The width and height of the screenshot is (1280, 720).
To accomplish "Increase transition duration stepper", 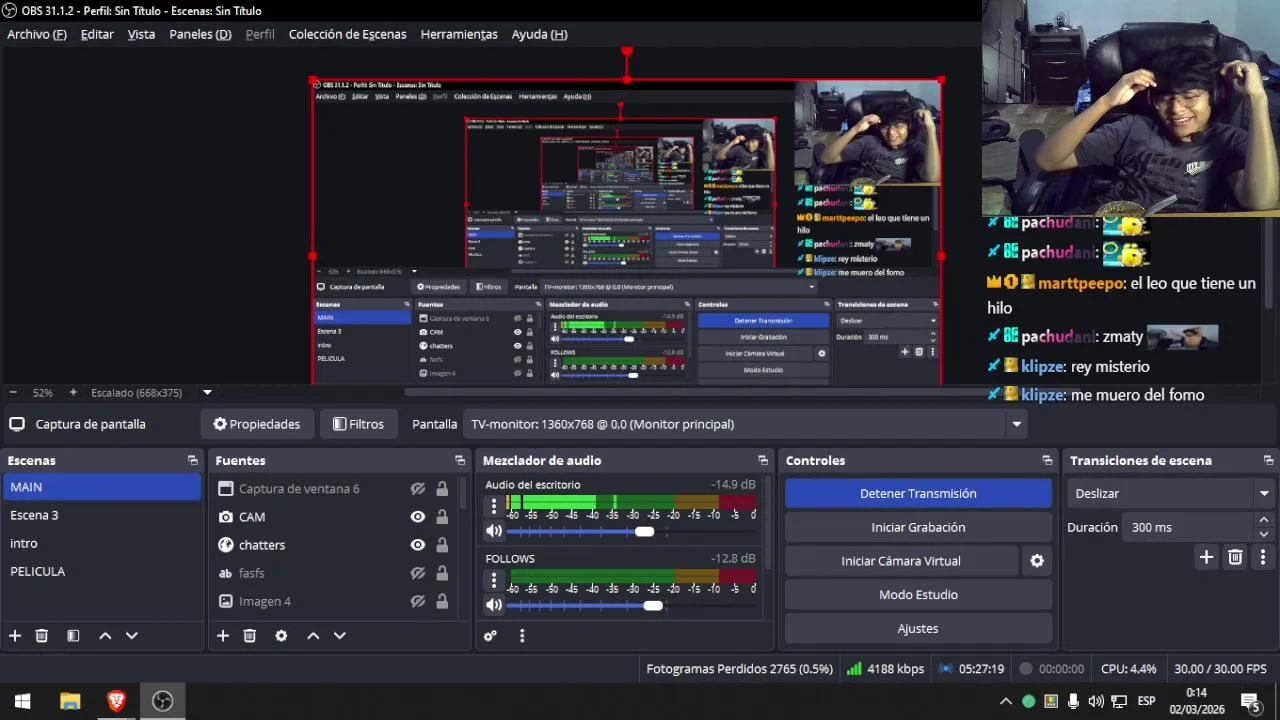I will pos(1263,521).
